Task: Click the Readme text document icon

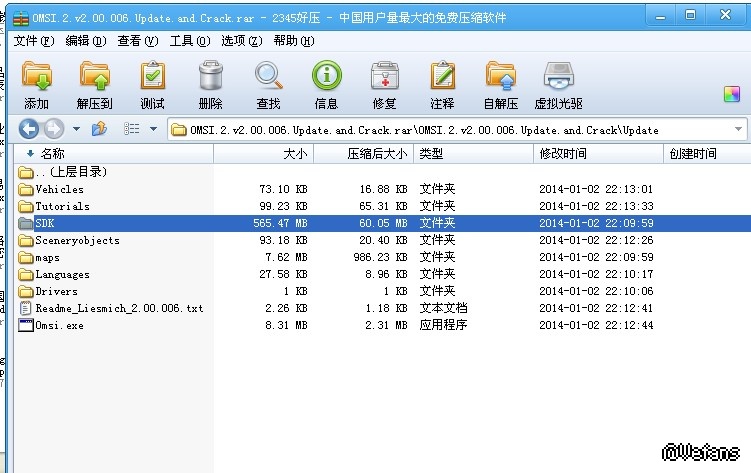Action: pyautogui.click(x=25, y=308)
